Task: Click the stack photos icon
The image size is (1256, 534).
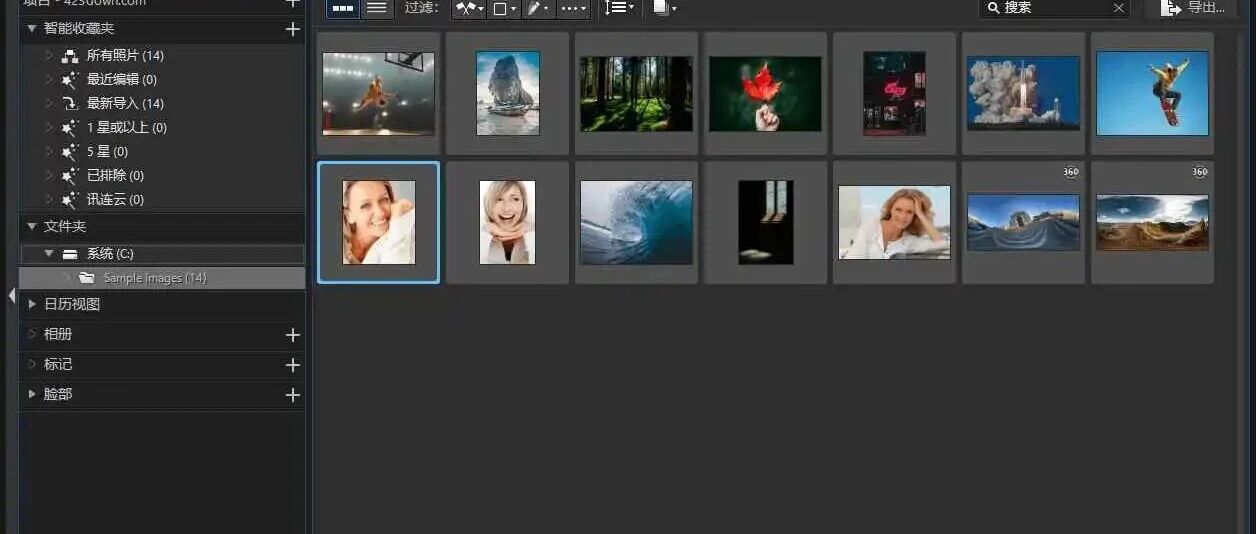Action: [662, 8]
